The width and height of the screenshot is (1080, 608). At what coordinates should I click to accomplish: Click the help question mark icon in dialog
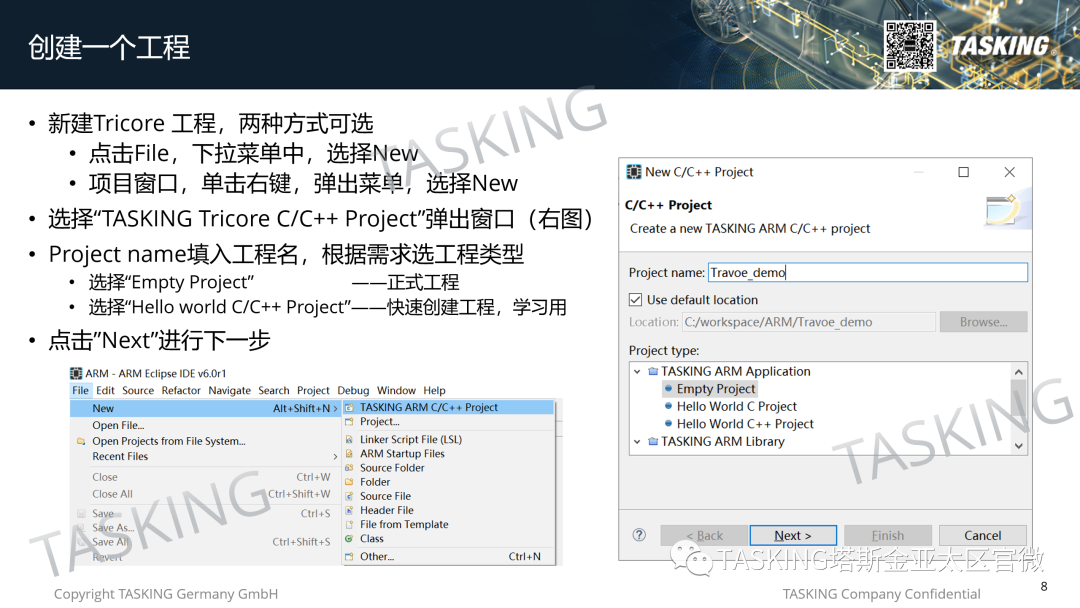(x=639, y=535)
